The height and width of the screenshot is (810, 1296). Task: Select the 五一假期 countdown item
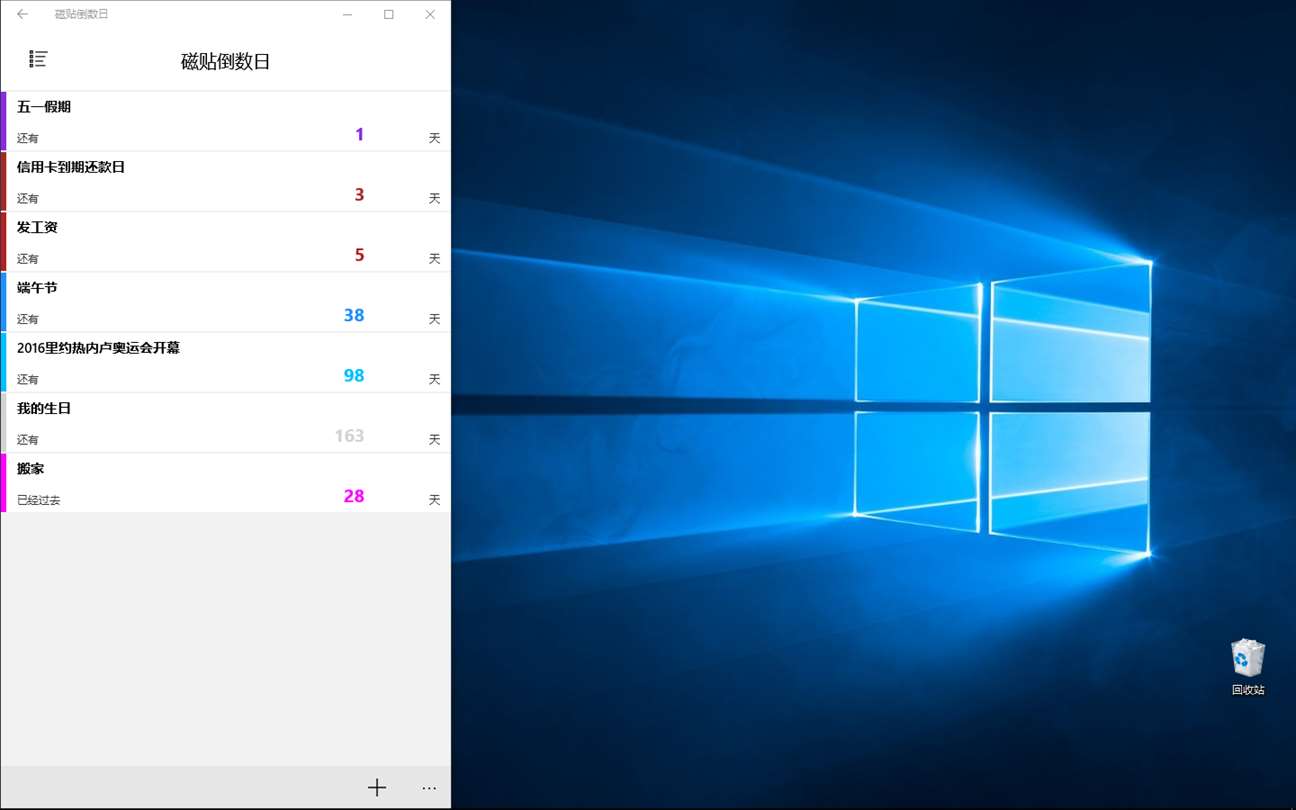pyautogui.click(x=226, y=121)
